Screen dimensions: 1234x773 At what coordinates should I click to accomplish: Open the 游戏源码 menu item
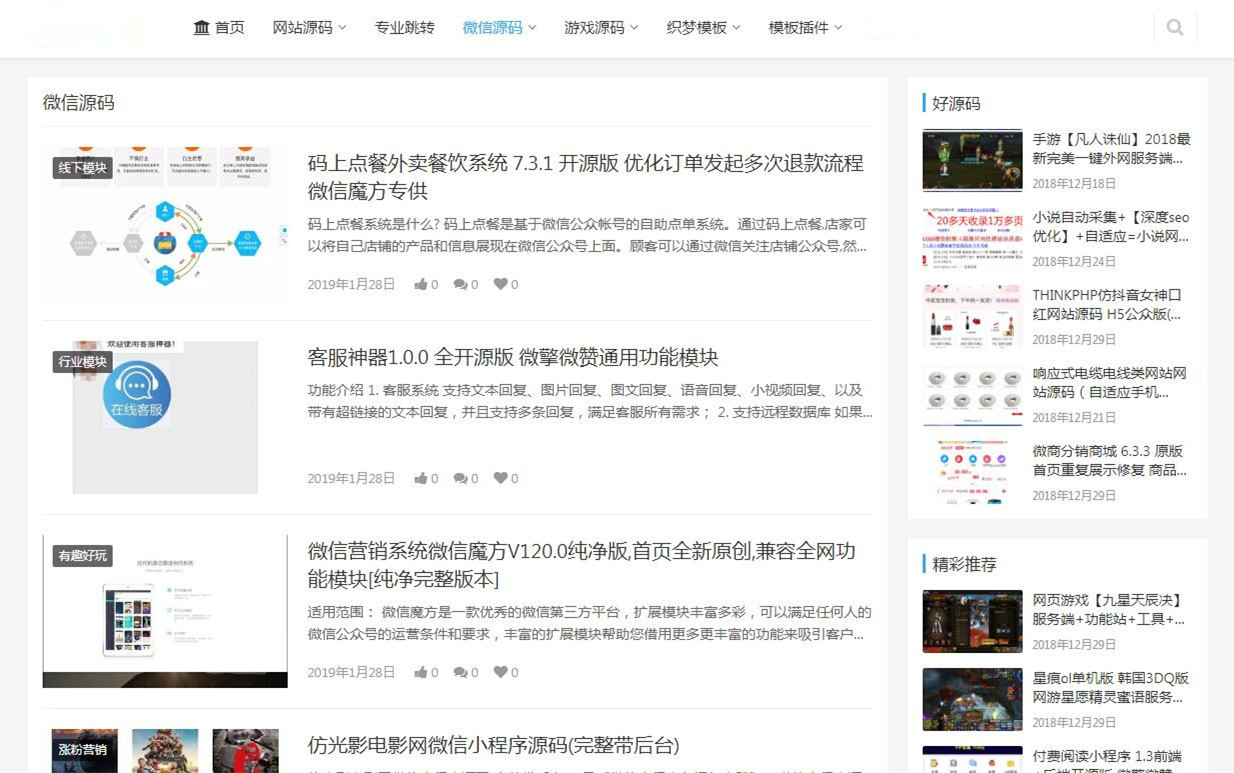(594, 27)
